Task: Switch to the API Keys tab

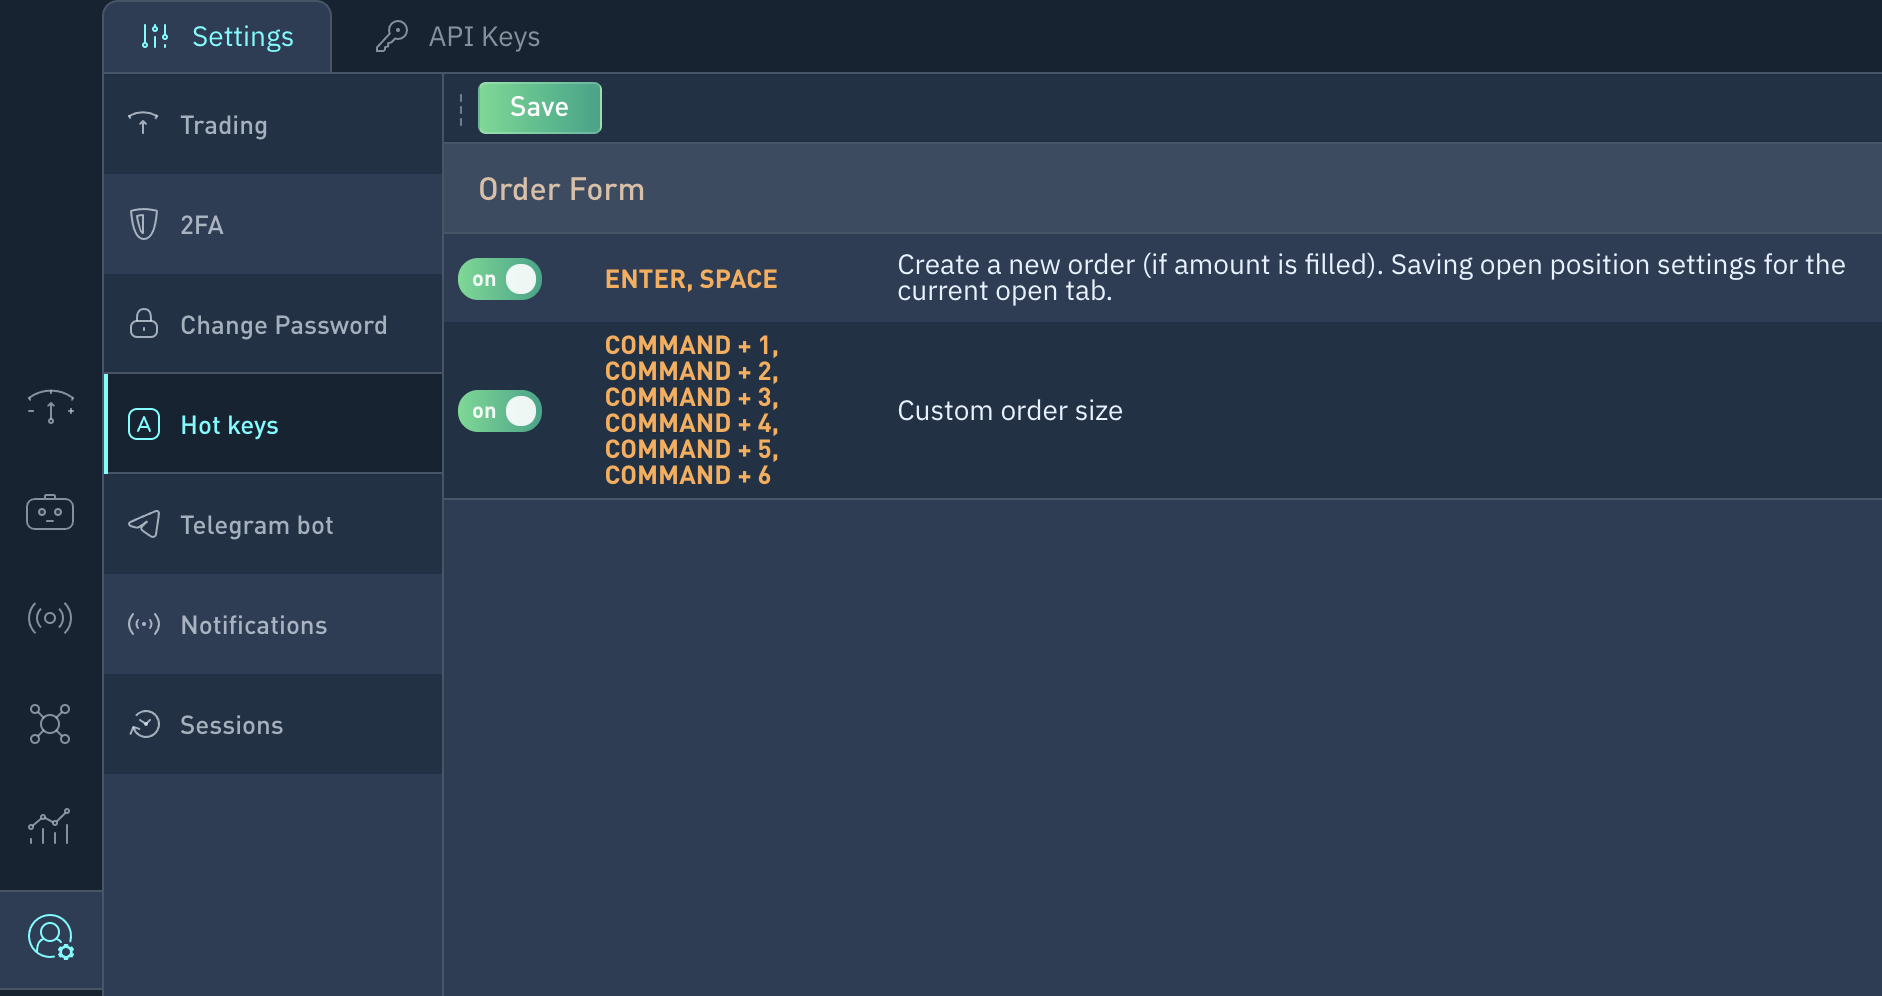Action: [457, 37]
